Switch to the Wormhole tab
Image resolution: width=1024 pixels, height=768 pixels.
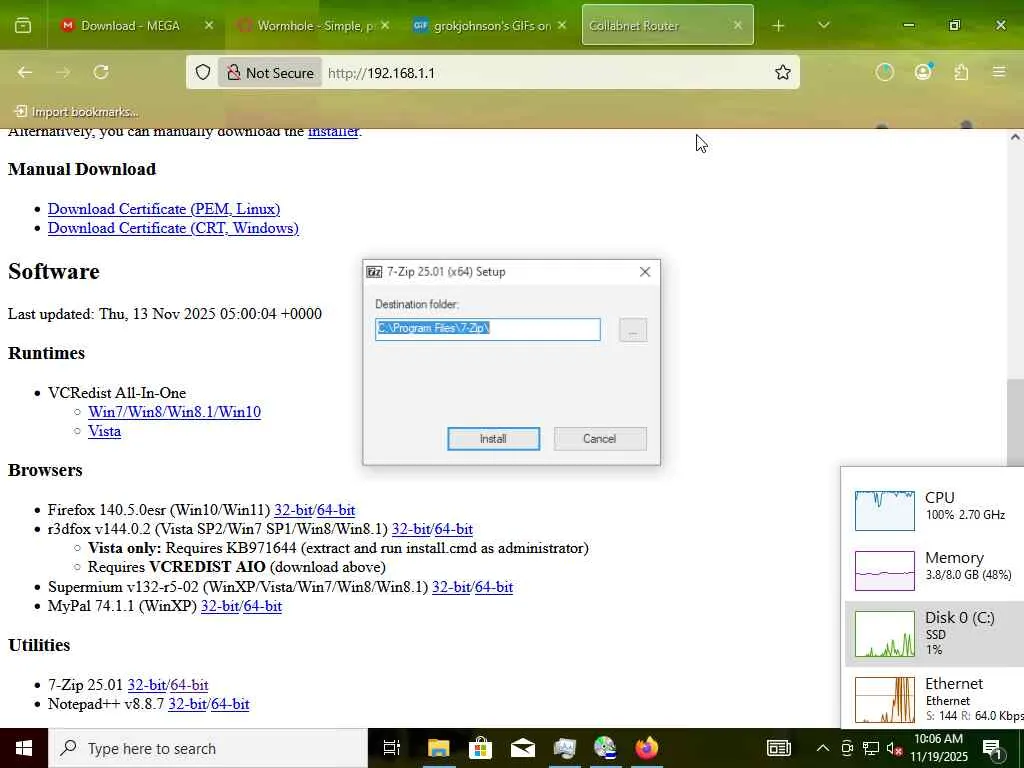point(313,25)
